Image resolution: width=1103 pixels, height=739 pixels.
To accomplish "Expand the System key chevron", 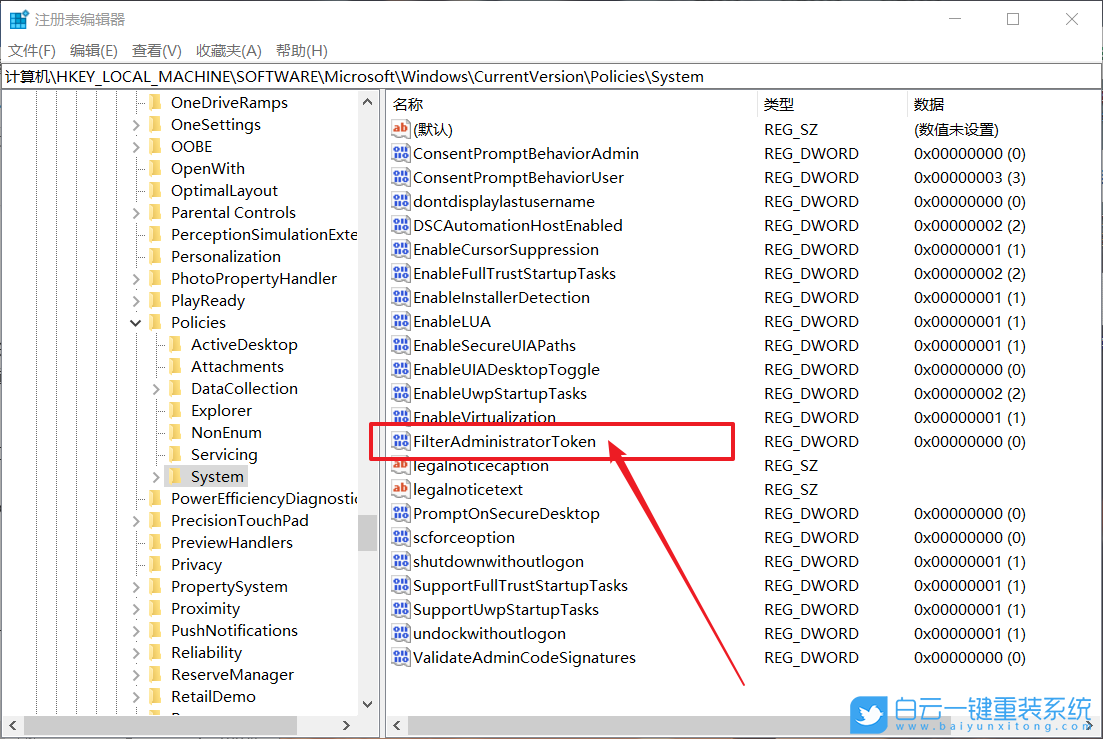I will coord(156,477).
